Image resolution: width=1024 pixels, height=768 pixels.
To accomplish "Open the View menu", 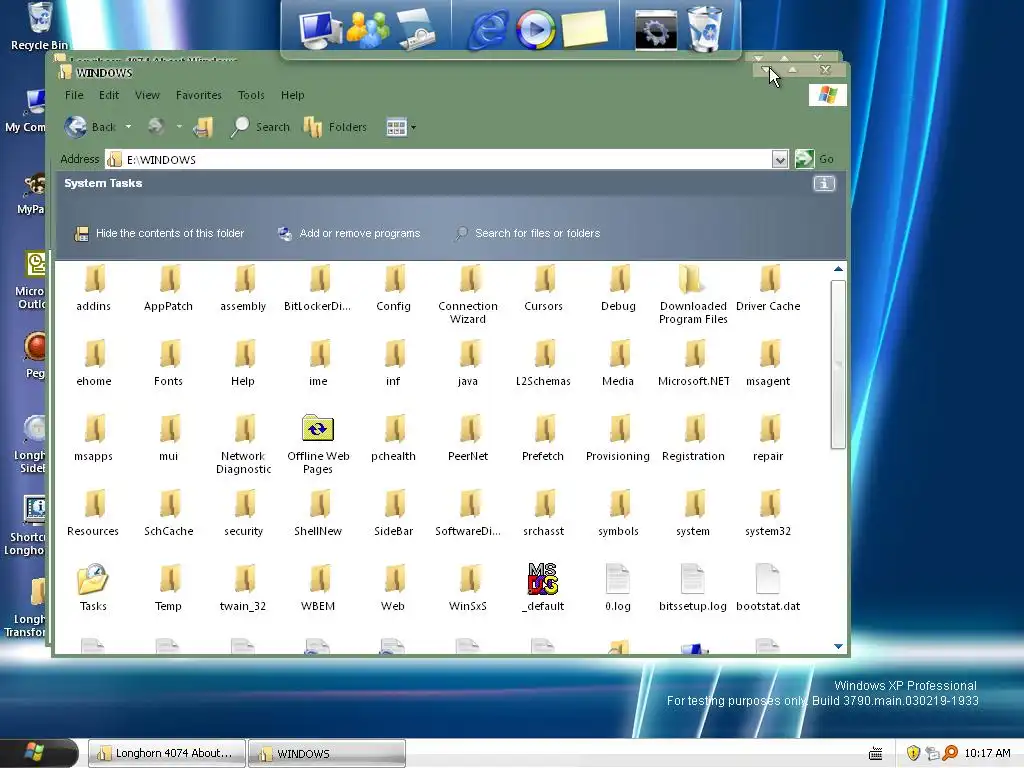I will click(x=147, y=95).
